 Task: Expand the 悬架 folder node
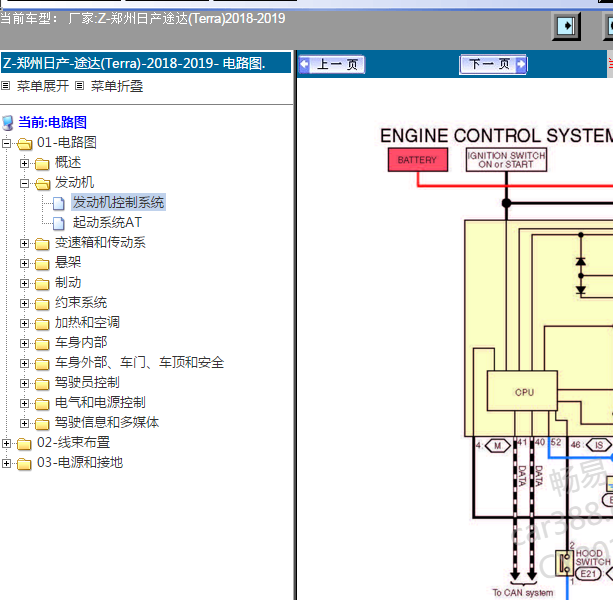[24, 263]
